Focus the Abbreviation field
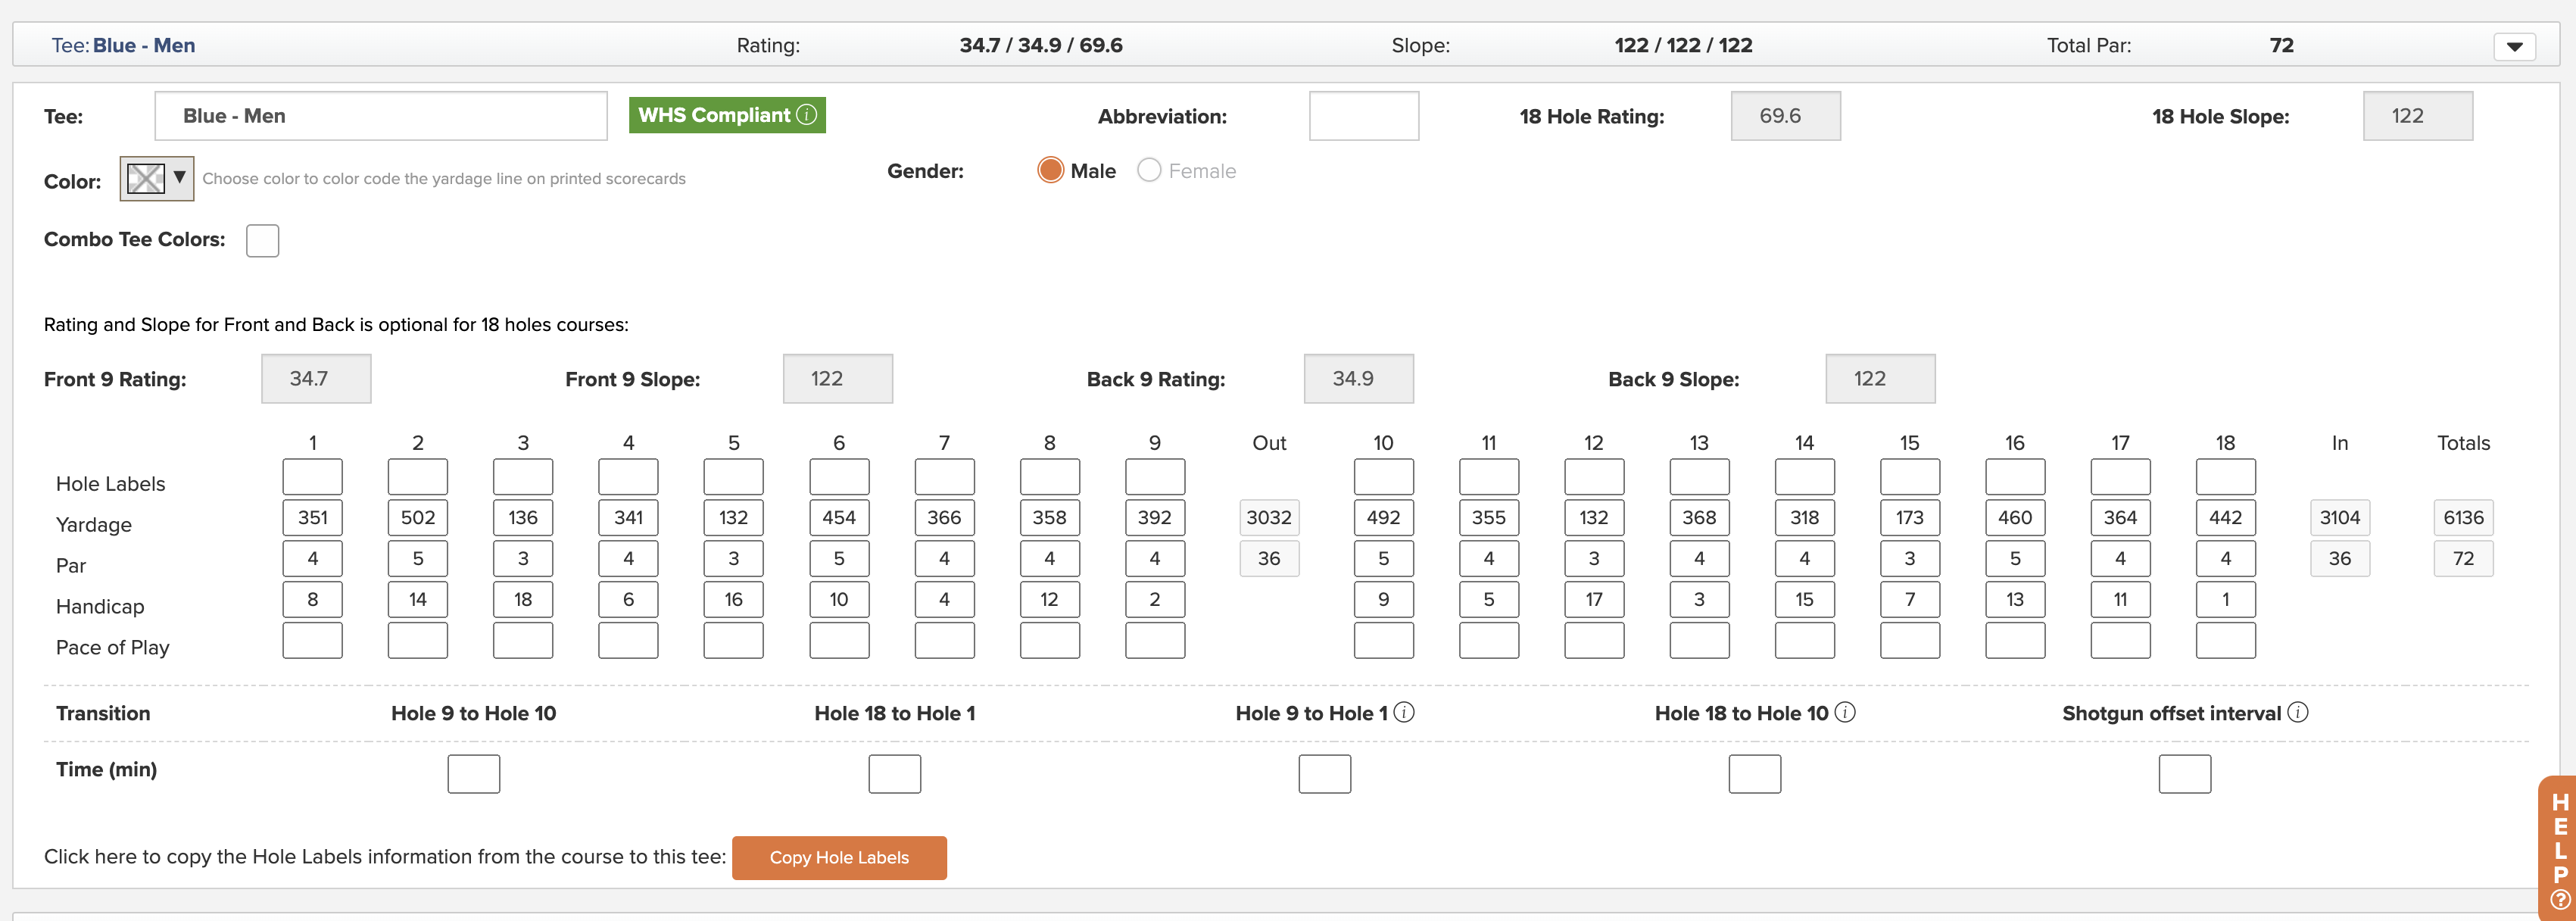 [1364, 116]
